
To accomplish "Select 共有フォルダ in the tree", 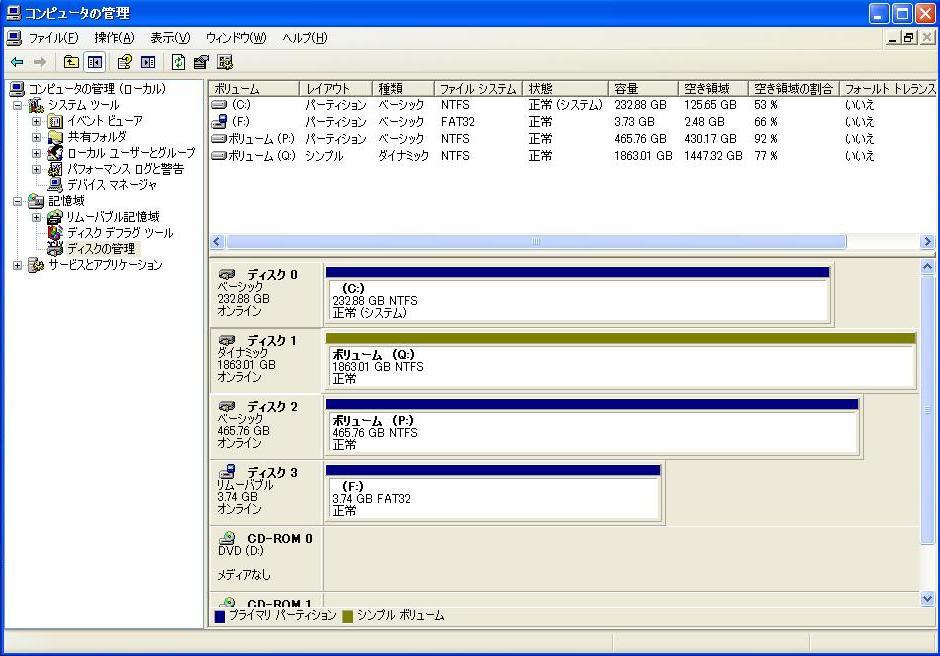I will (97, 137).
